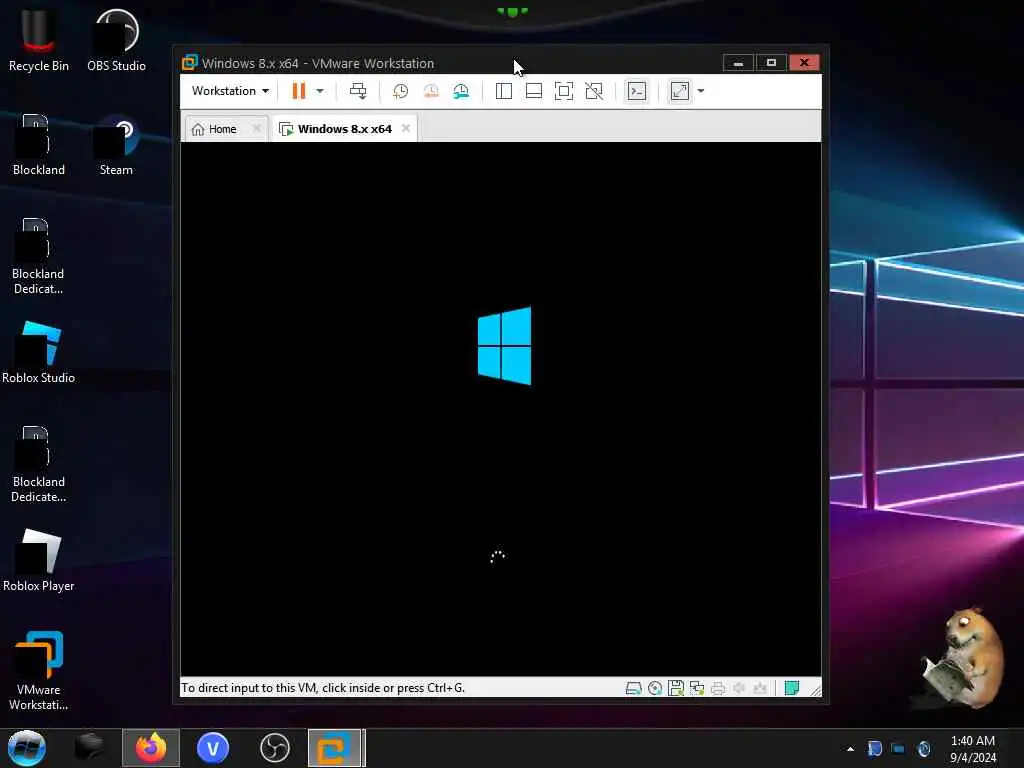Click the stretch guest display icon

(x=680, y=91)
